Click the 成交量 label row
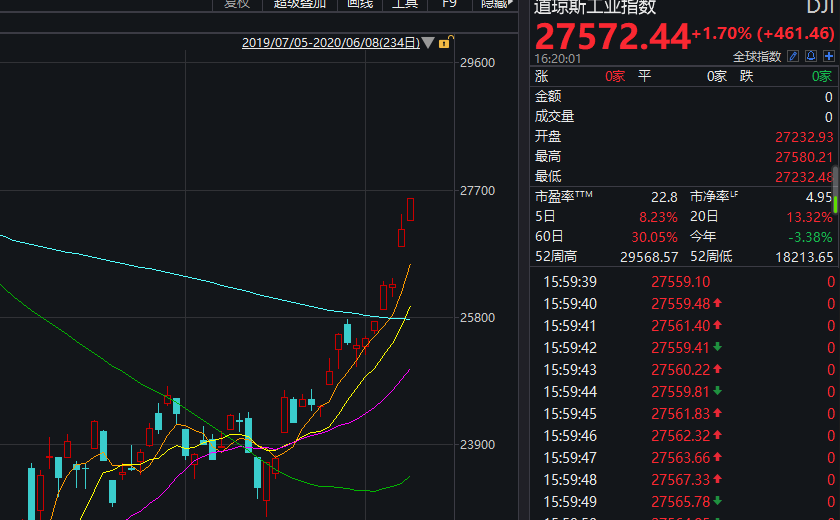Image resolution: width=840 pixels, height=520 pixels. 684,116
